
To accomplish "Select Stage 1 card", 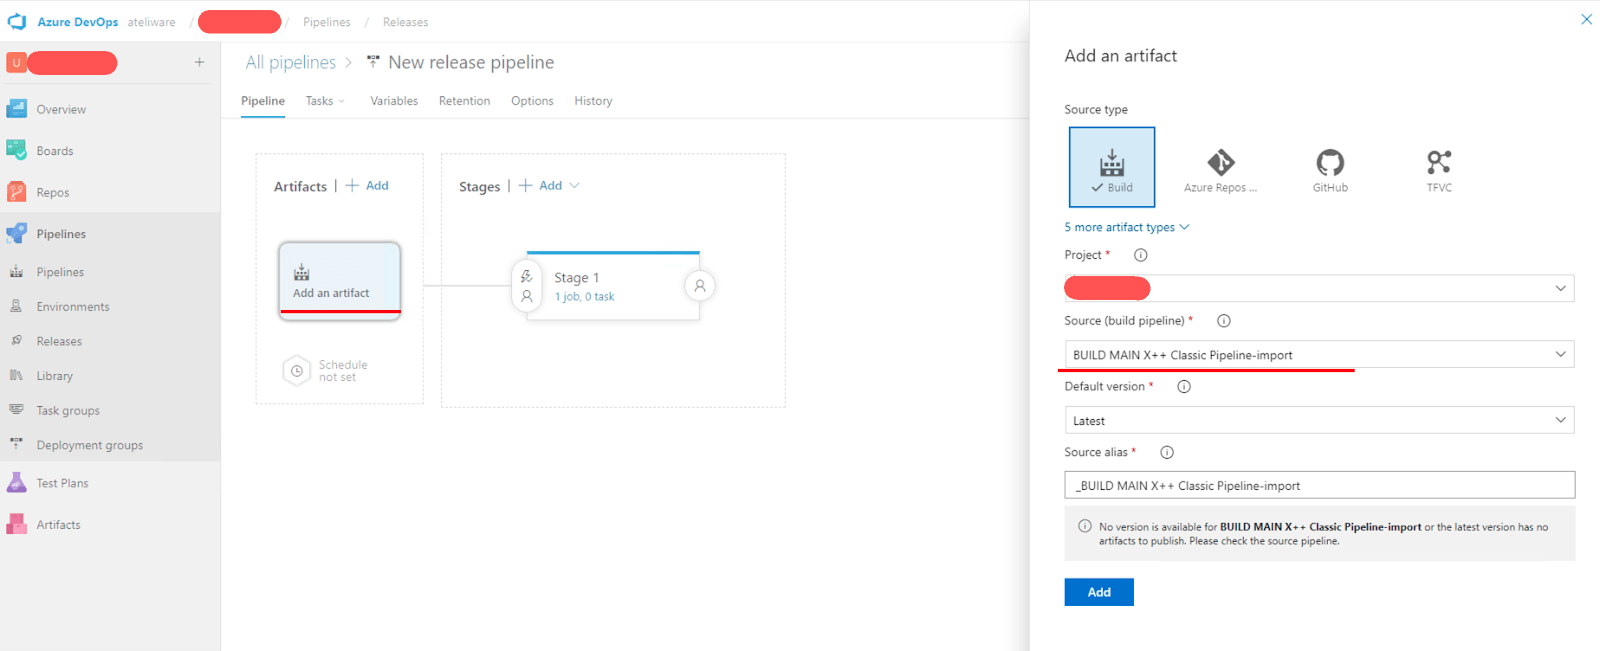I will coord(613,286).
